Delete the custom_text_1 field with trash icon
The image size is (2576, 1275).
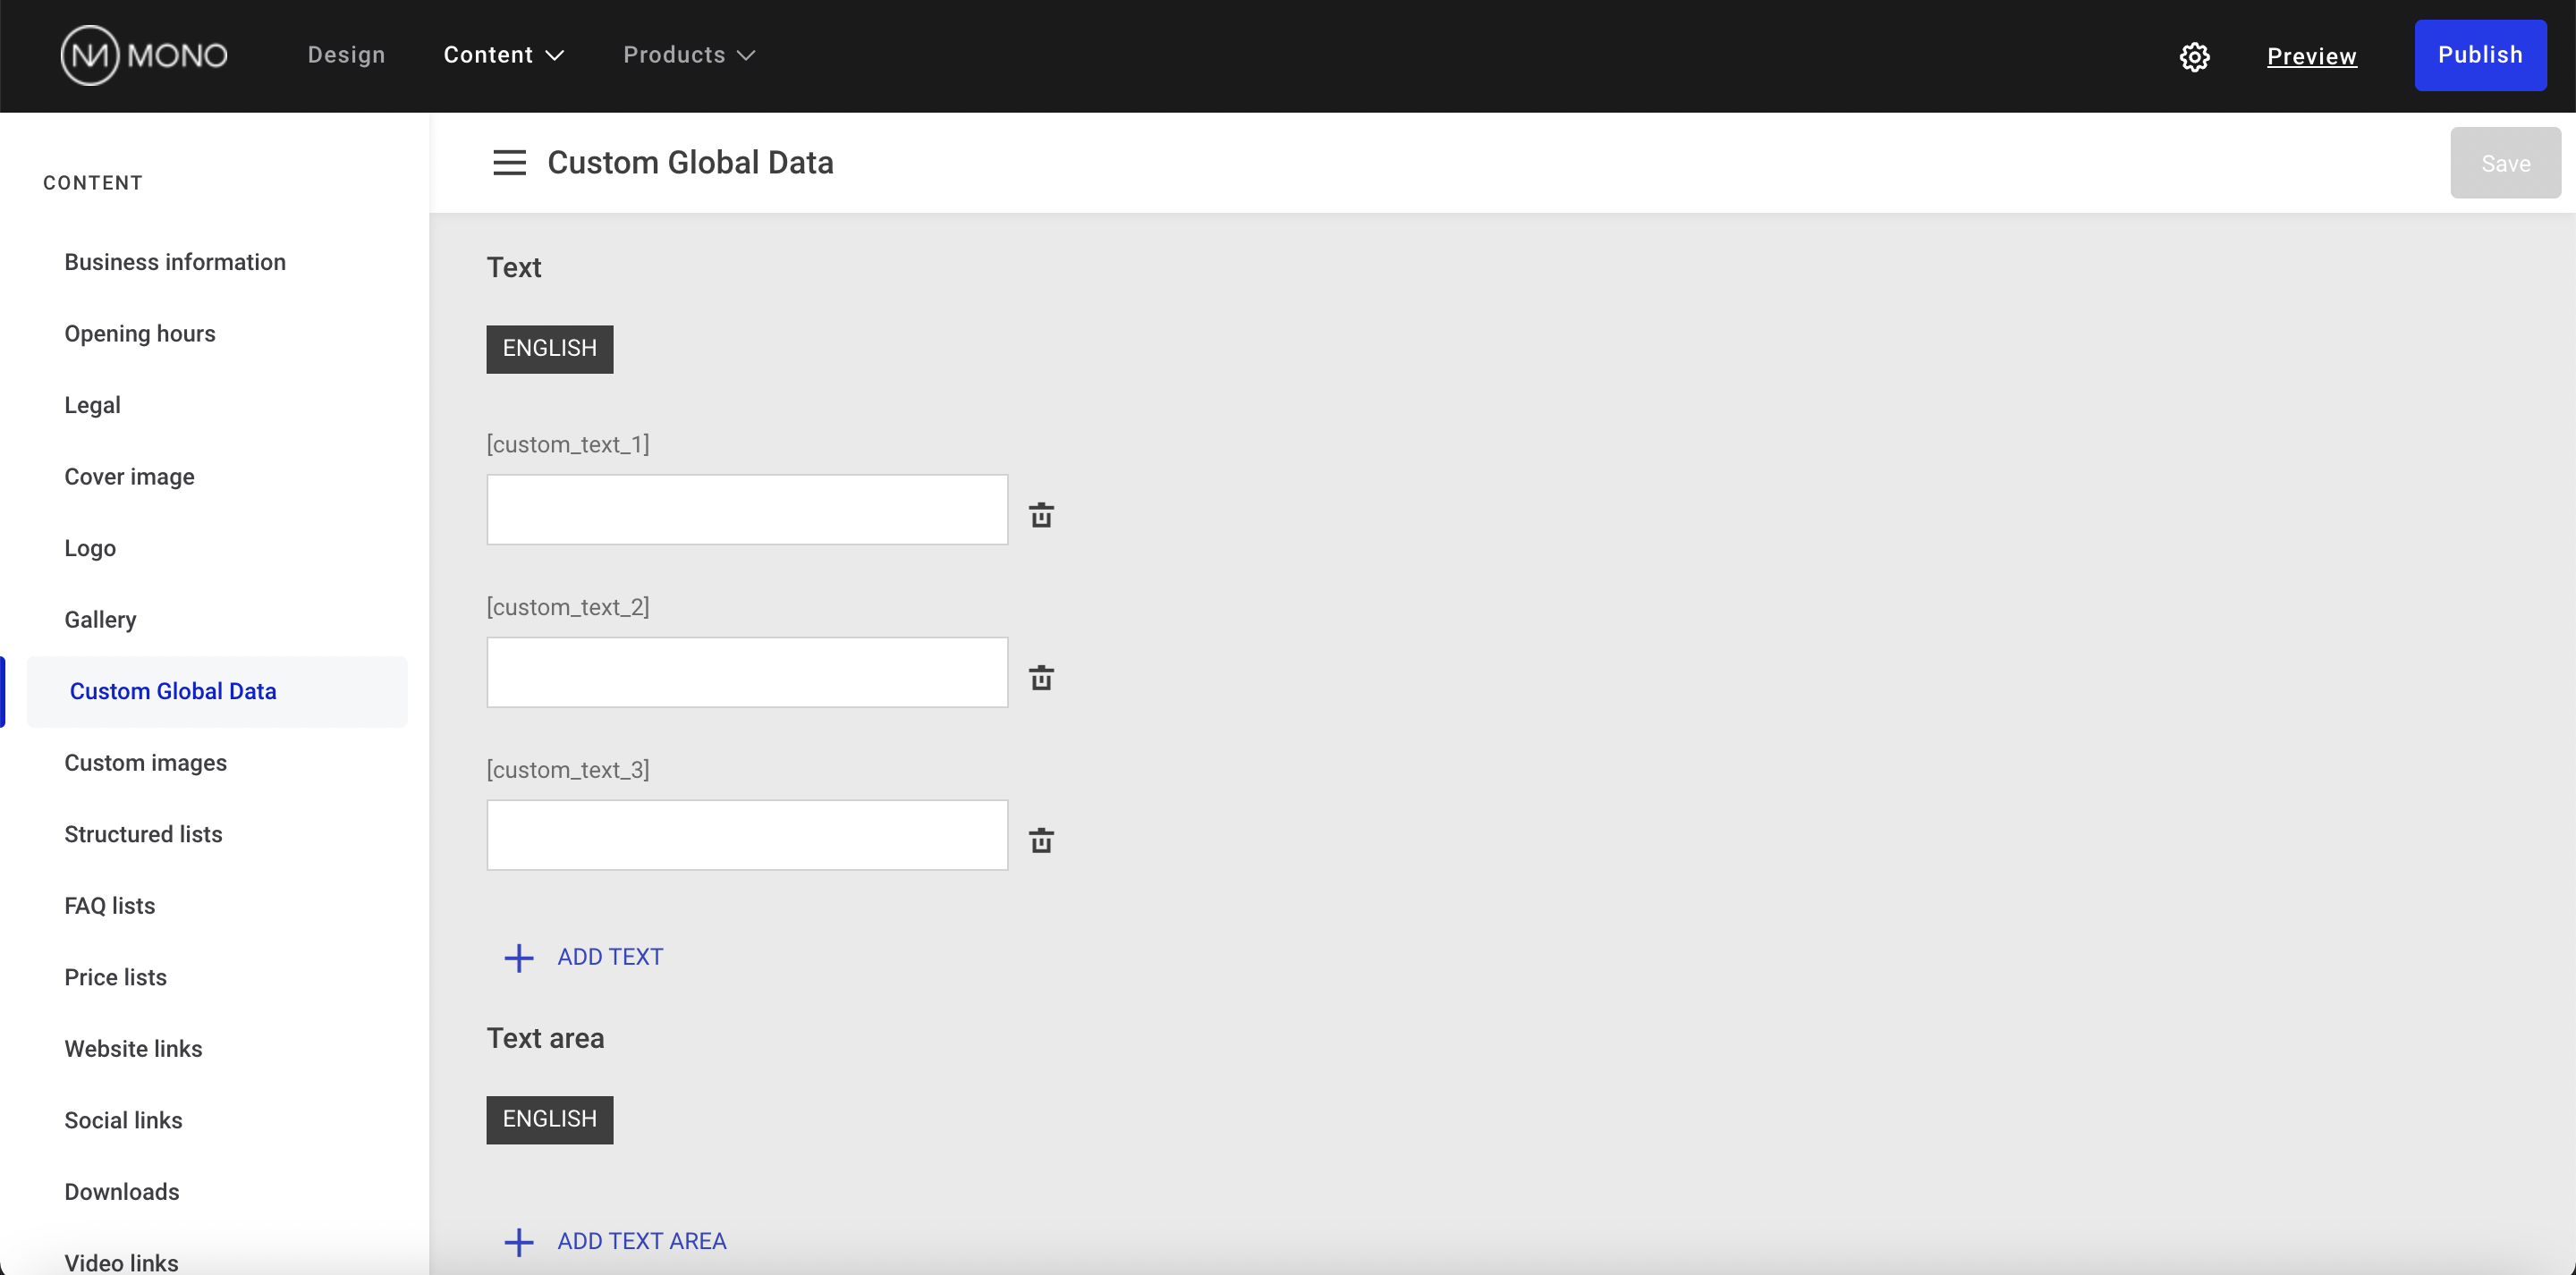[1041, 515]
